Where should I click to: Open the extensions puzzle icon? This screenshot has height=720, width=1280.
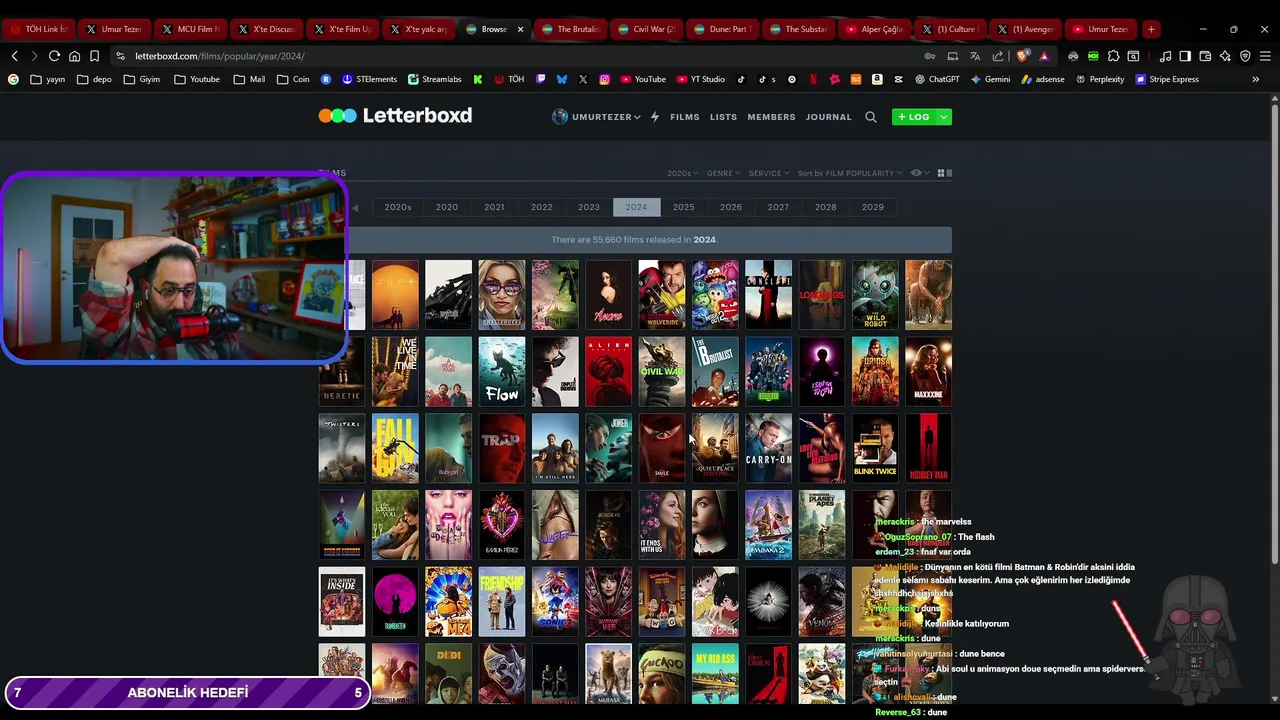[x=1113, y=56]
